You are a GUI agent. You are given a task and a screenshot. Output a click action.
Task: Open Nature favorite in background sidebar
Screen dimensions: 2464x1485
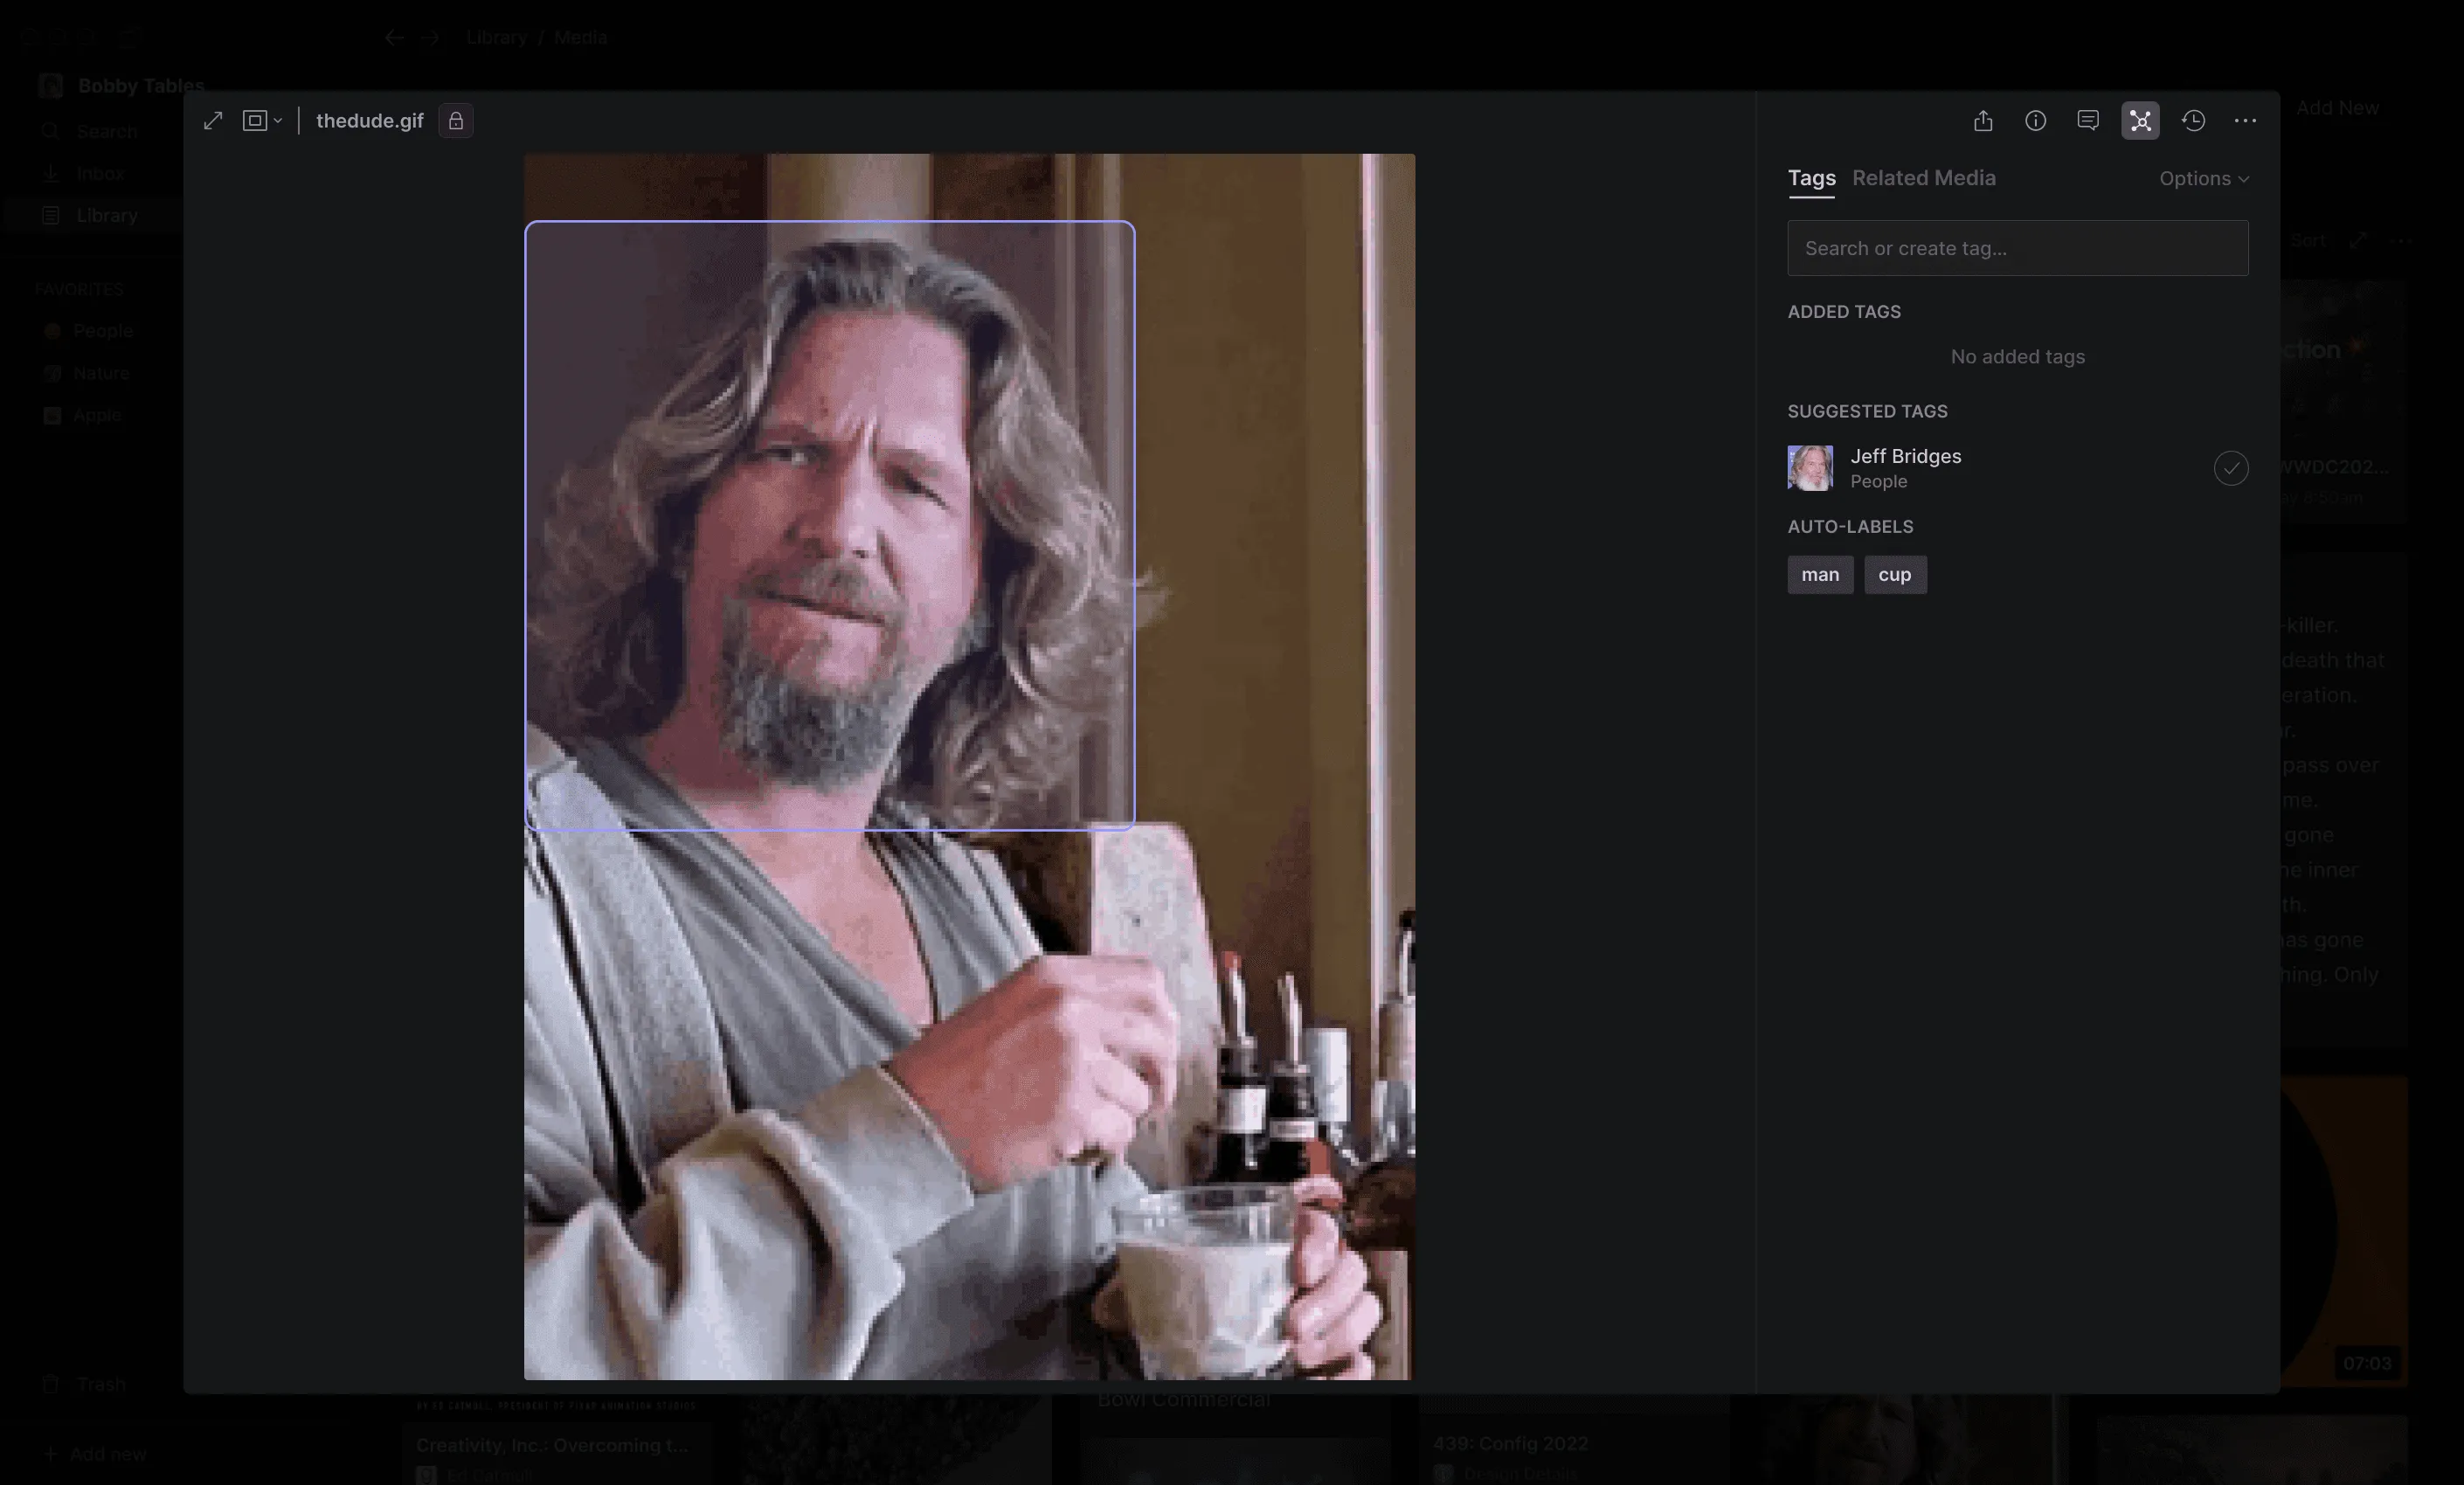click(100, 373)
